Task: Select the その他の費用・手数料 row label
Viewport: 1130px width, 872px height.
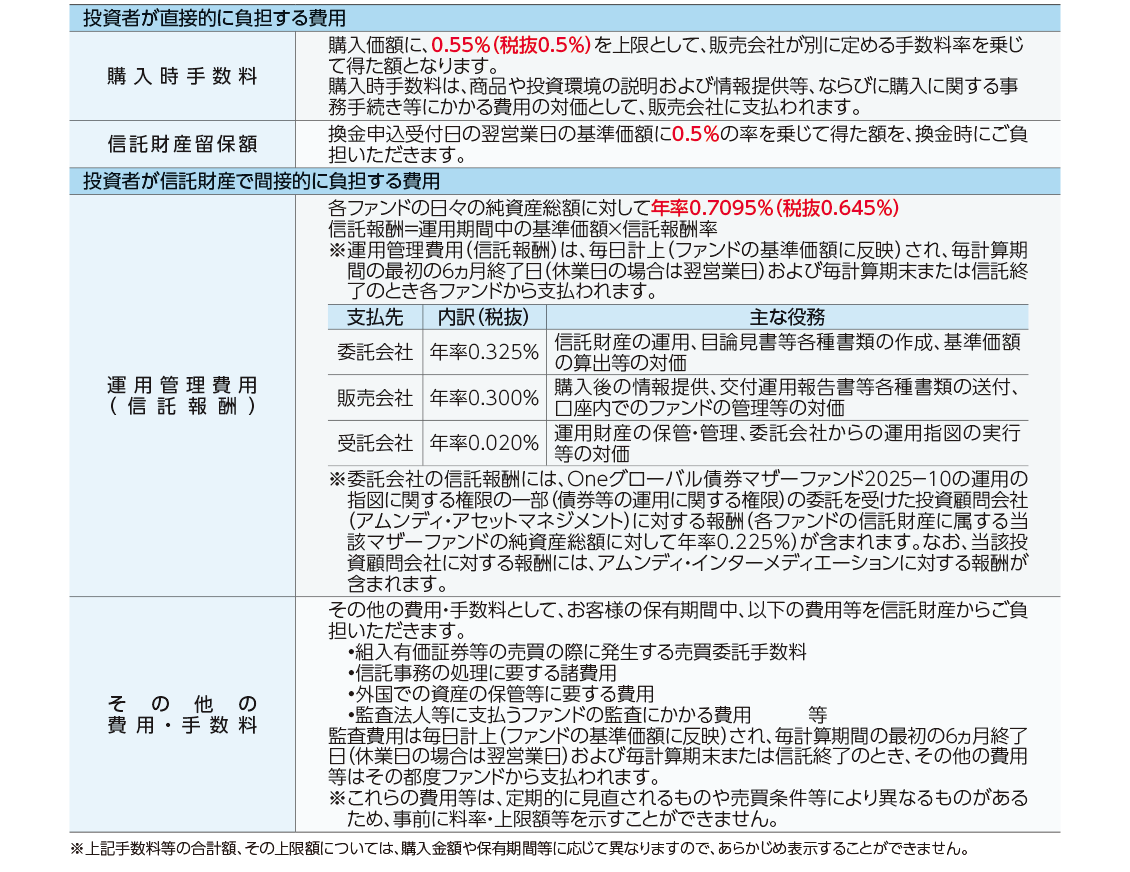Action: coord(182,714)
